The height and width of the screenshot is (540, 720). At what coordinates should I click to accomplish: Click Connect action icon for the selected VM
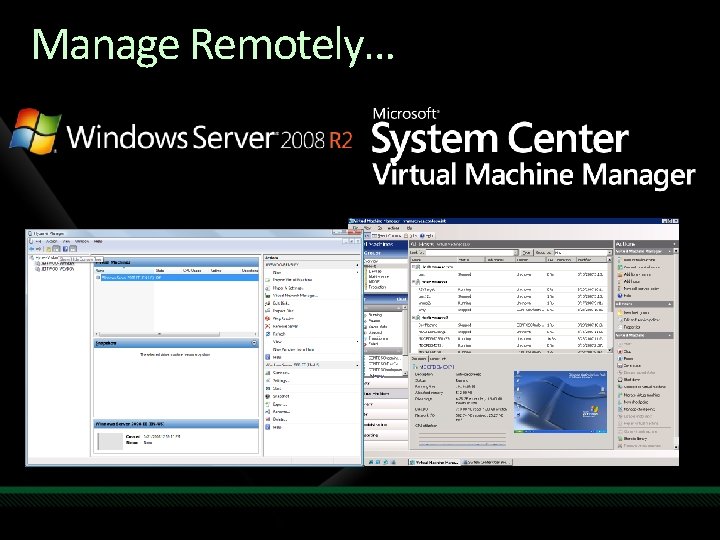(x=268, y=373)
